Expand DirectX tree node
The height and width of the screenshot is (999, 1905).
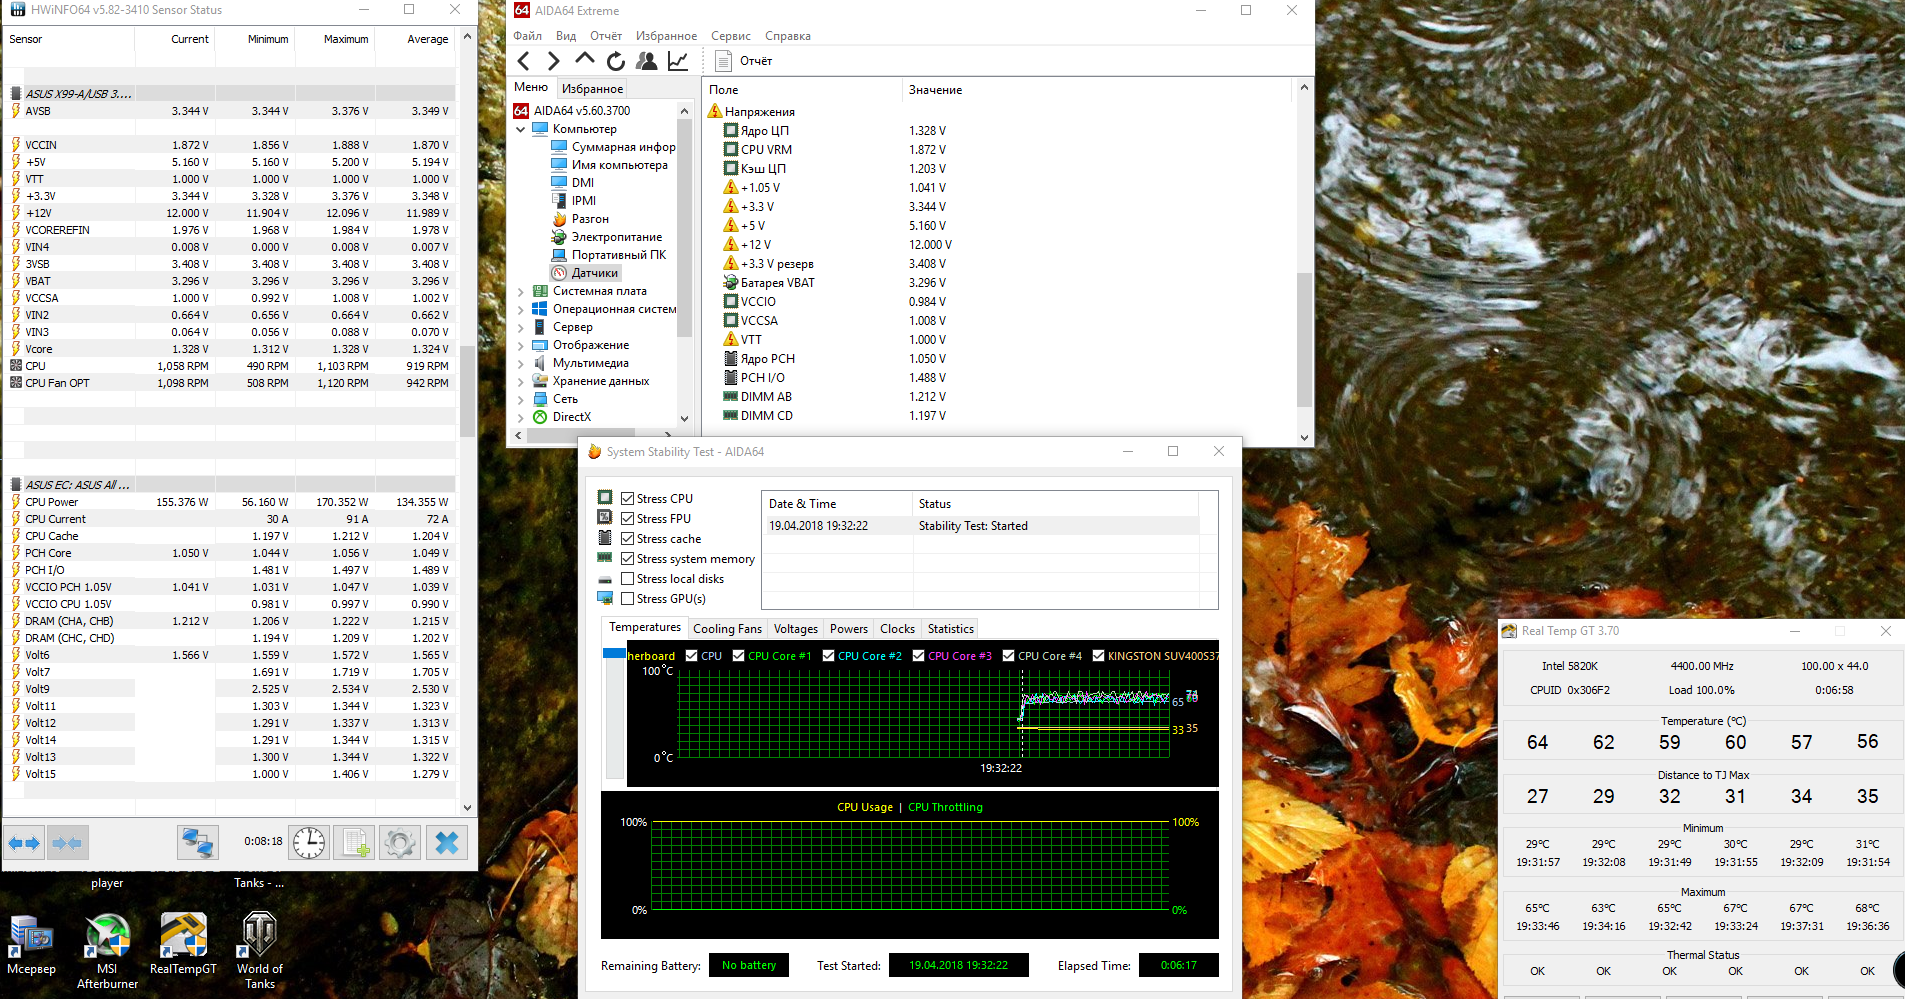pyautogui.click(x=520, y=417)
